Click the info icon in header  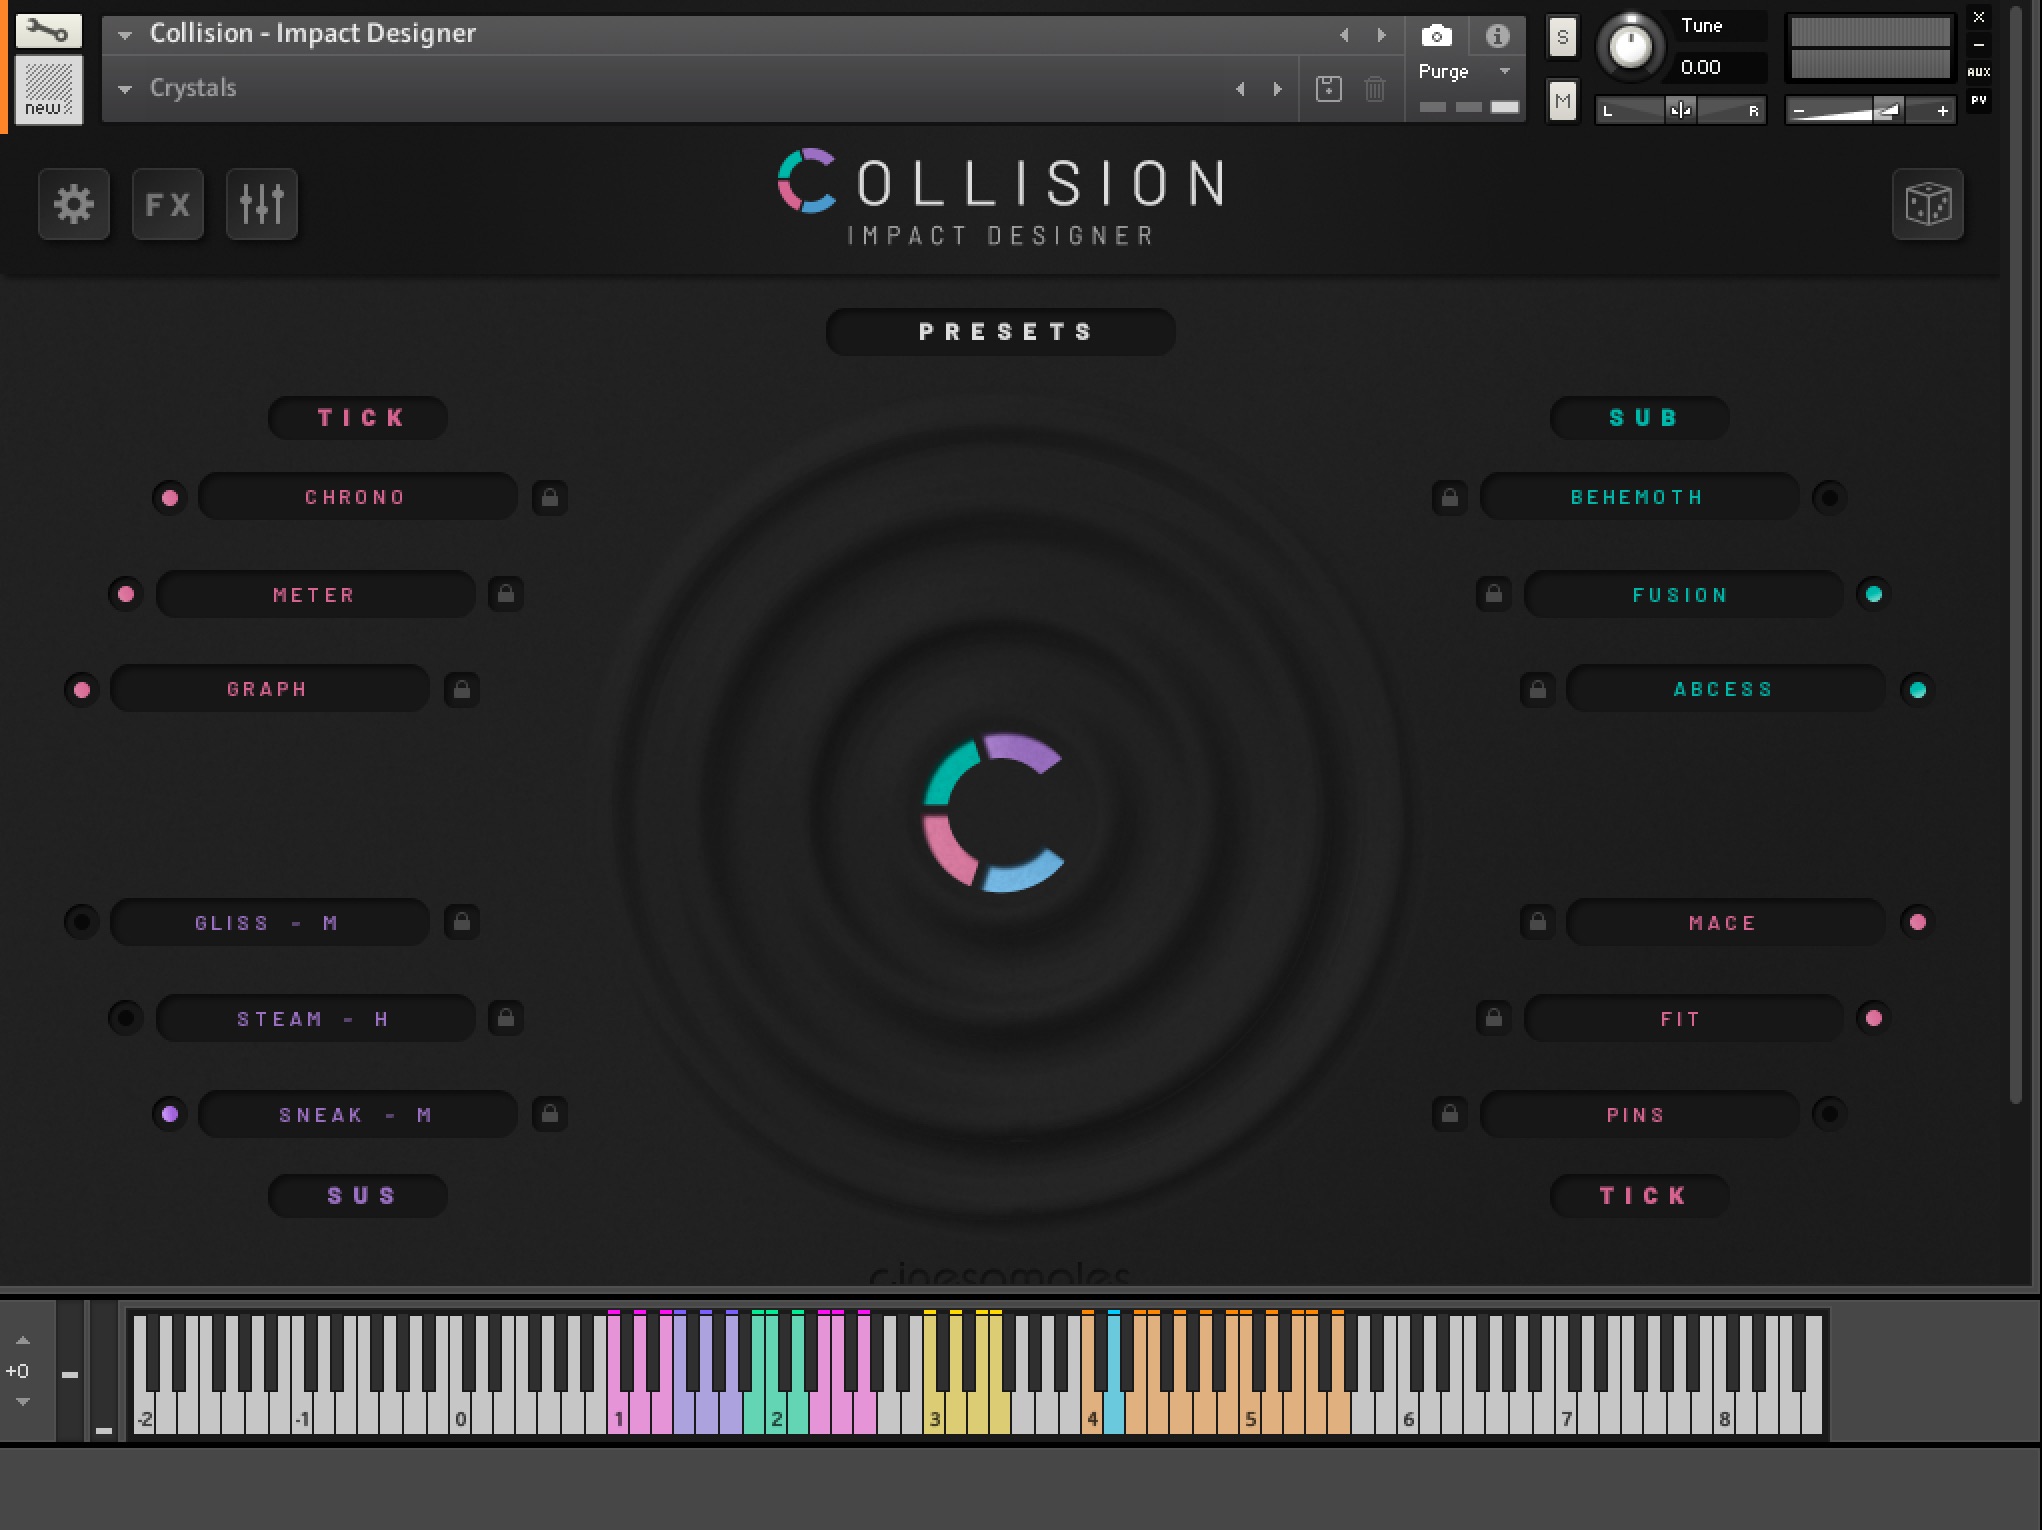click(1497, 36)
